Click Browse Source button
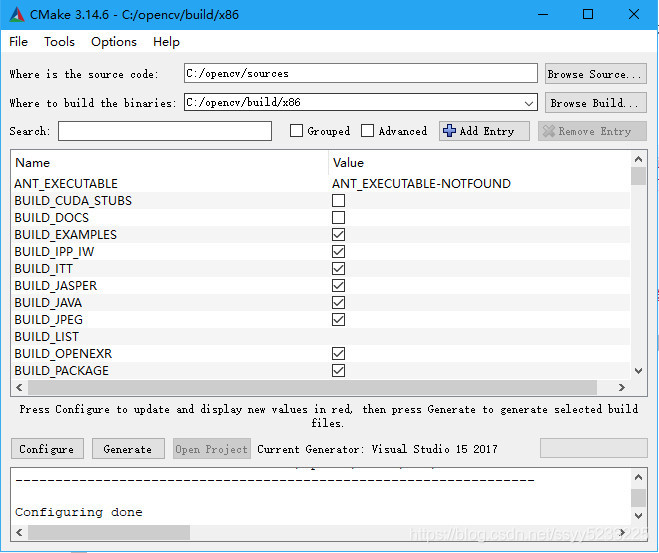Screen dimensions: 659x553 click(x=596, y=74)
